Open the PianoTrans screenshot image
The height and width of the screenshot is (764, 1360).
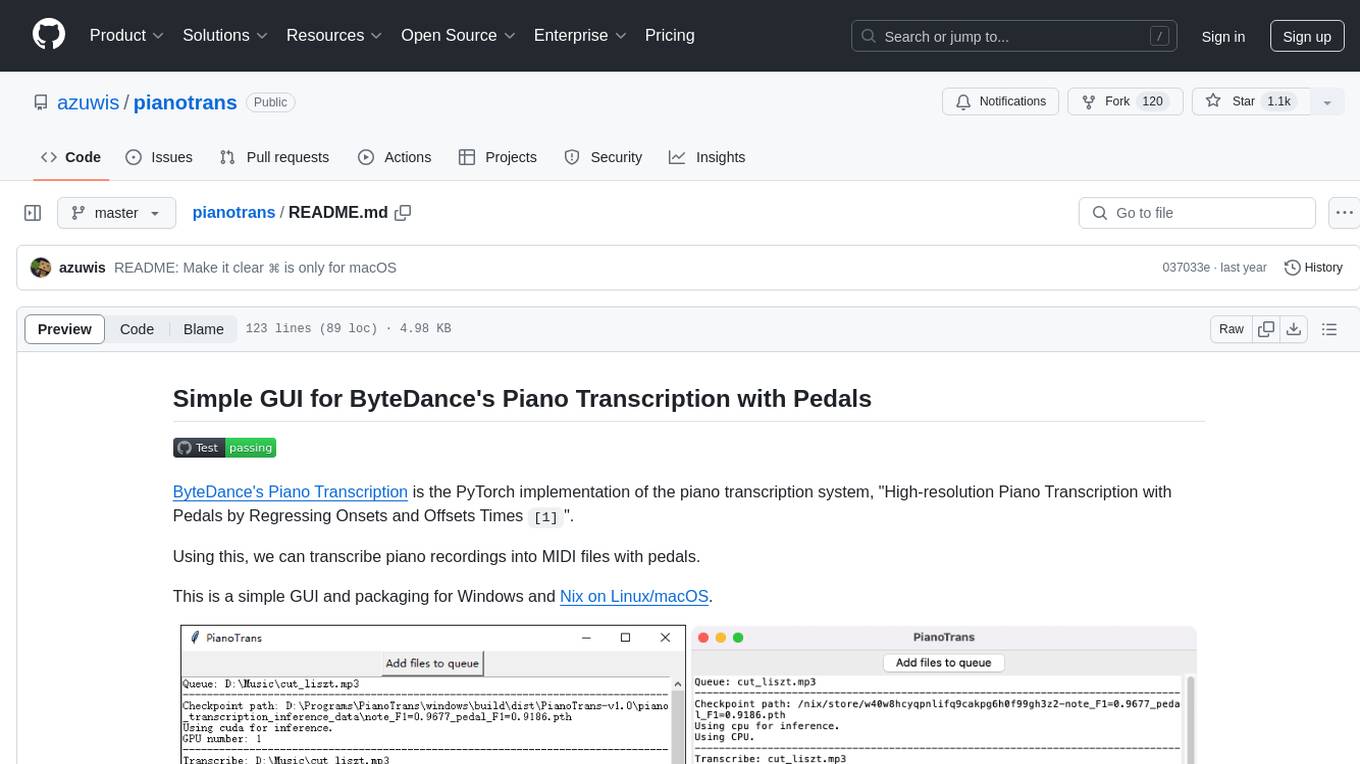pyautogui.click(x=688, y=695)
